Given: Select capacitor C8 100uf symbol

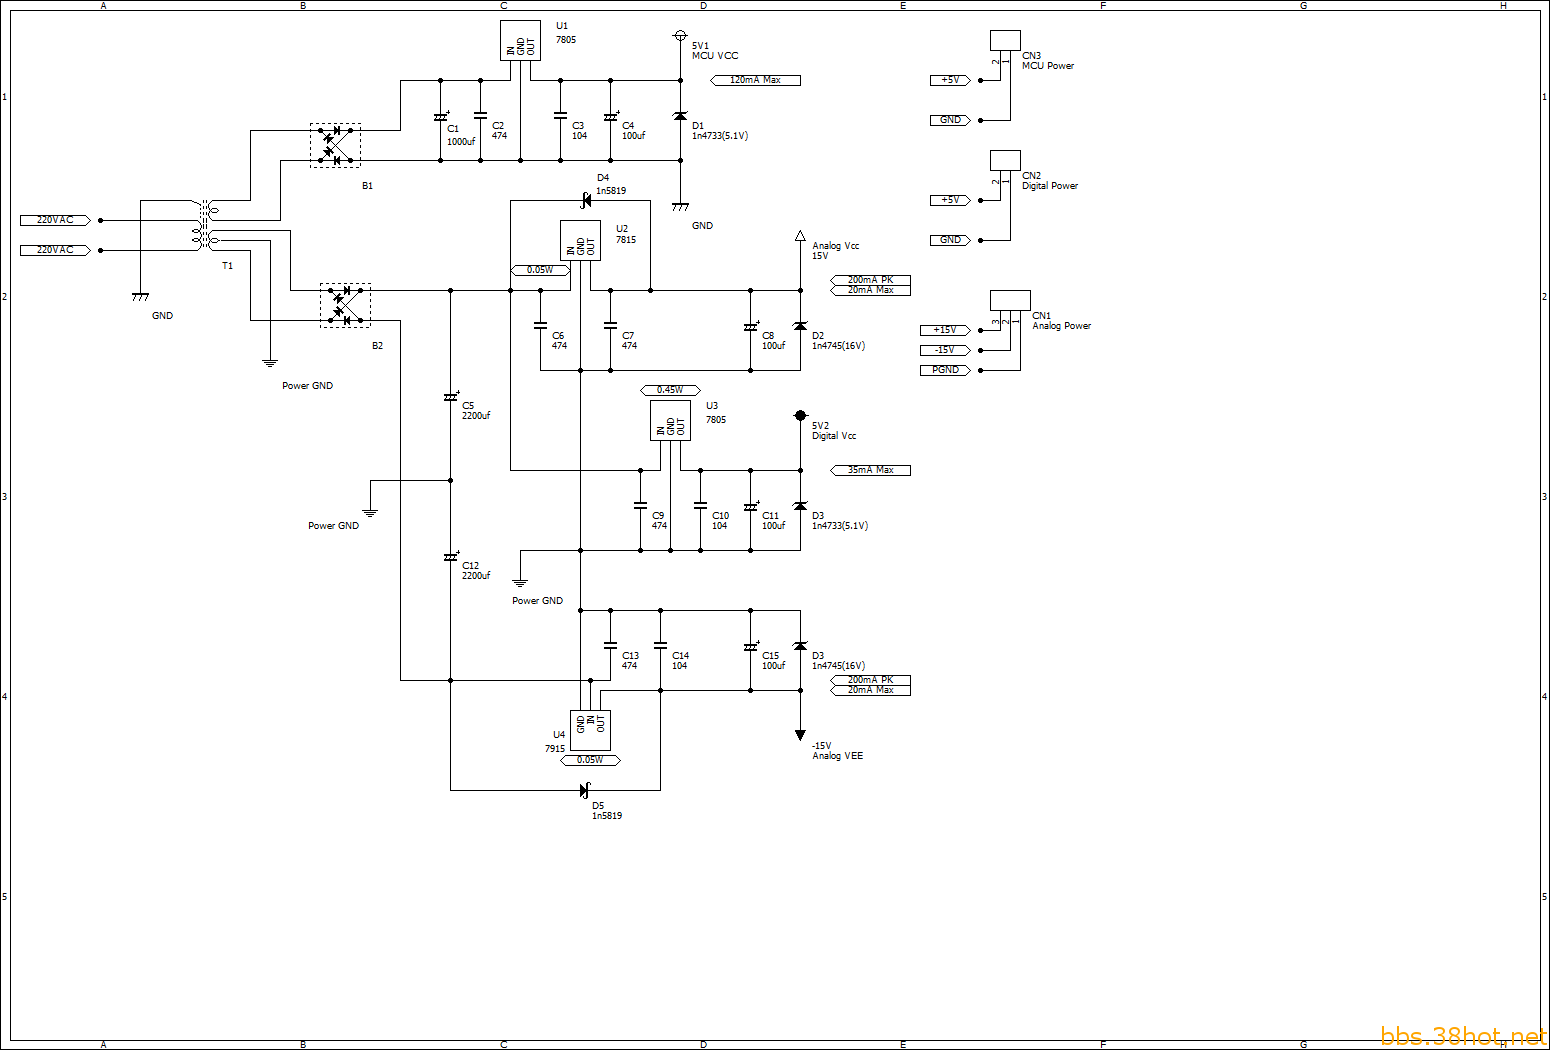Looking at the screenshot, I should pyautogui.click(x=750, y=327).
